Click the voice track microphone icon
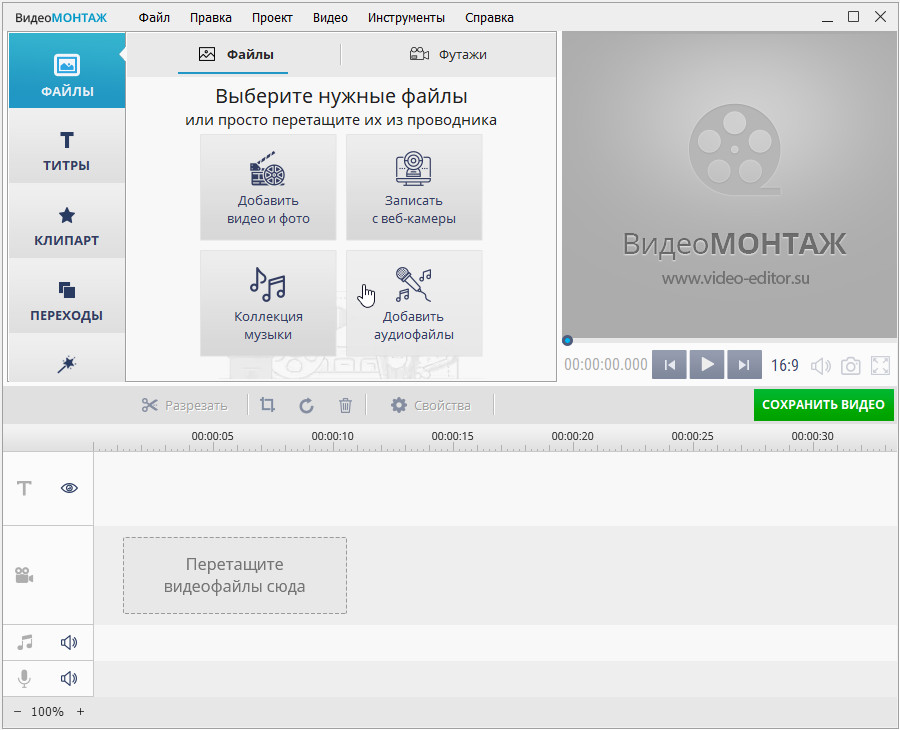The height and width of the screenshot is (730, 900). coord(24,678)
